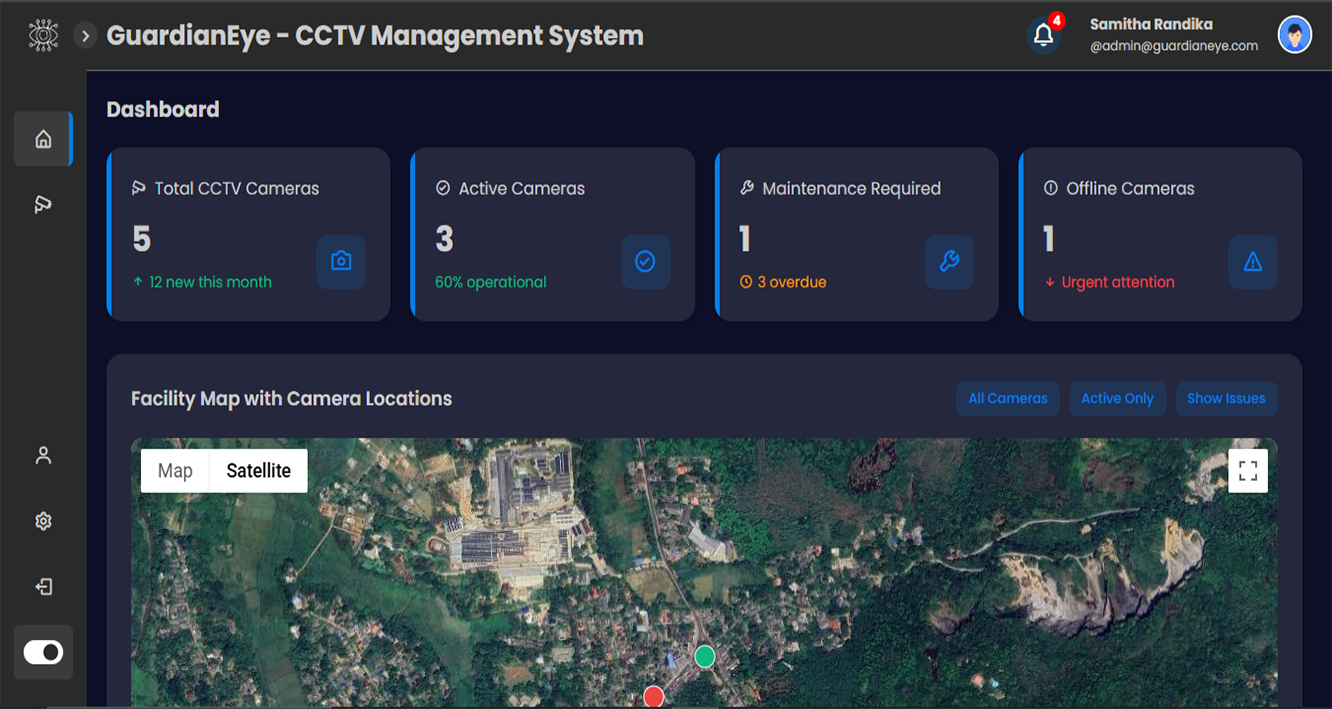The width and height of the screenshot is (1332, 709).
Task: Open the notifications bell icon
Action: click(1043, 36)
